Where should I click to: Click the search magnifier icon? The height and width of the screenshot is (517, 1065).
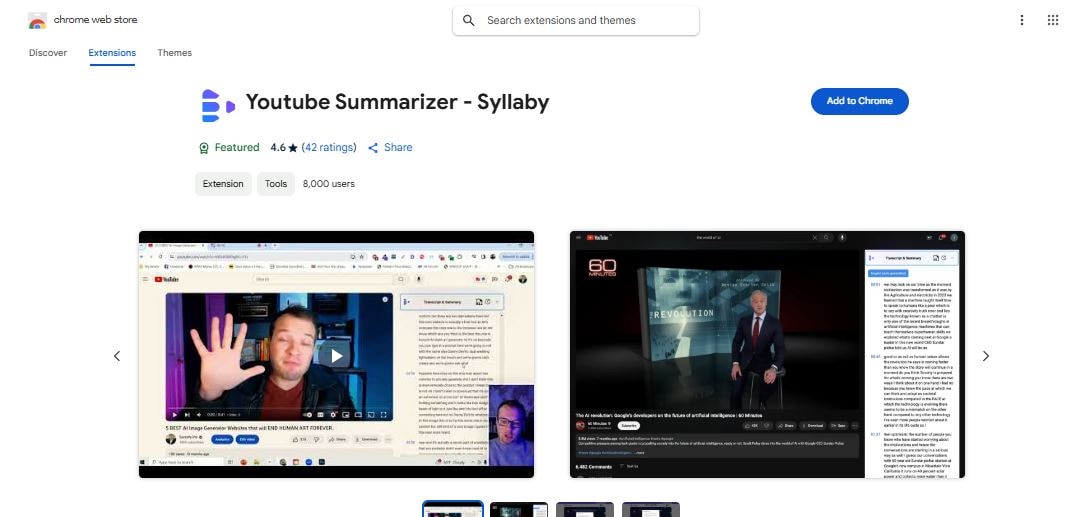469,20
